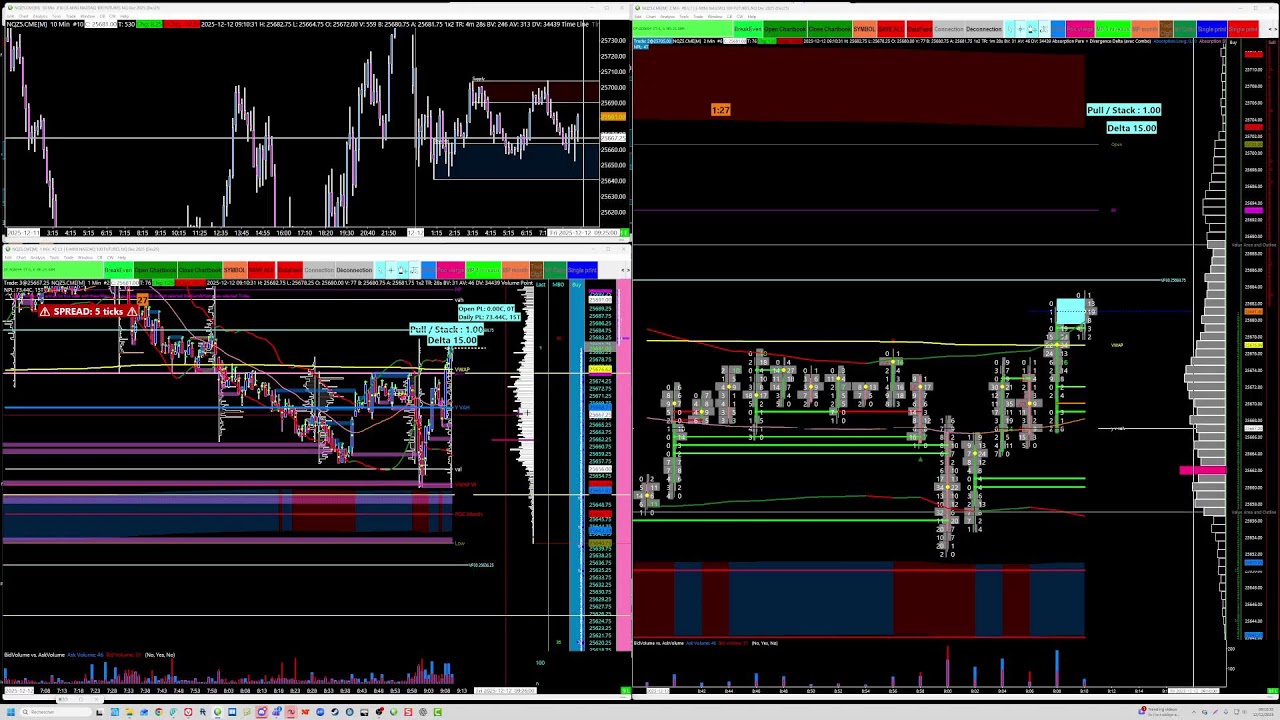Open the Windows Start menu
Image resolution: width=1280 pixels, height=720 pixels.
[x=11, y=712]
